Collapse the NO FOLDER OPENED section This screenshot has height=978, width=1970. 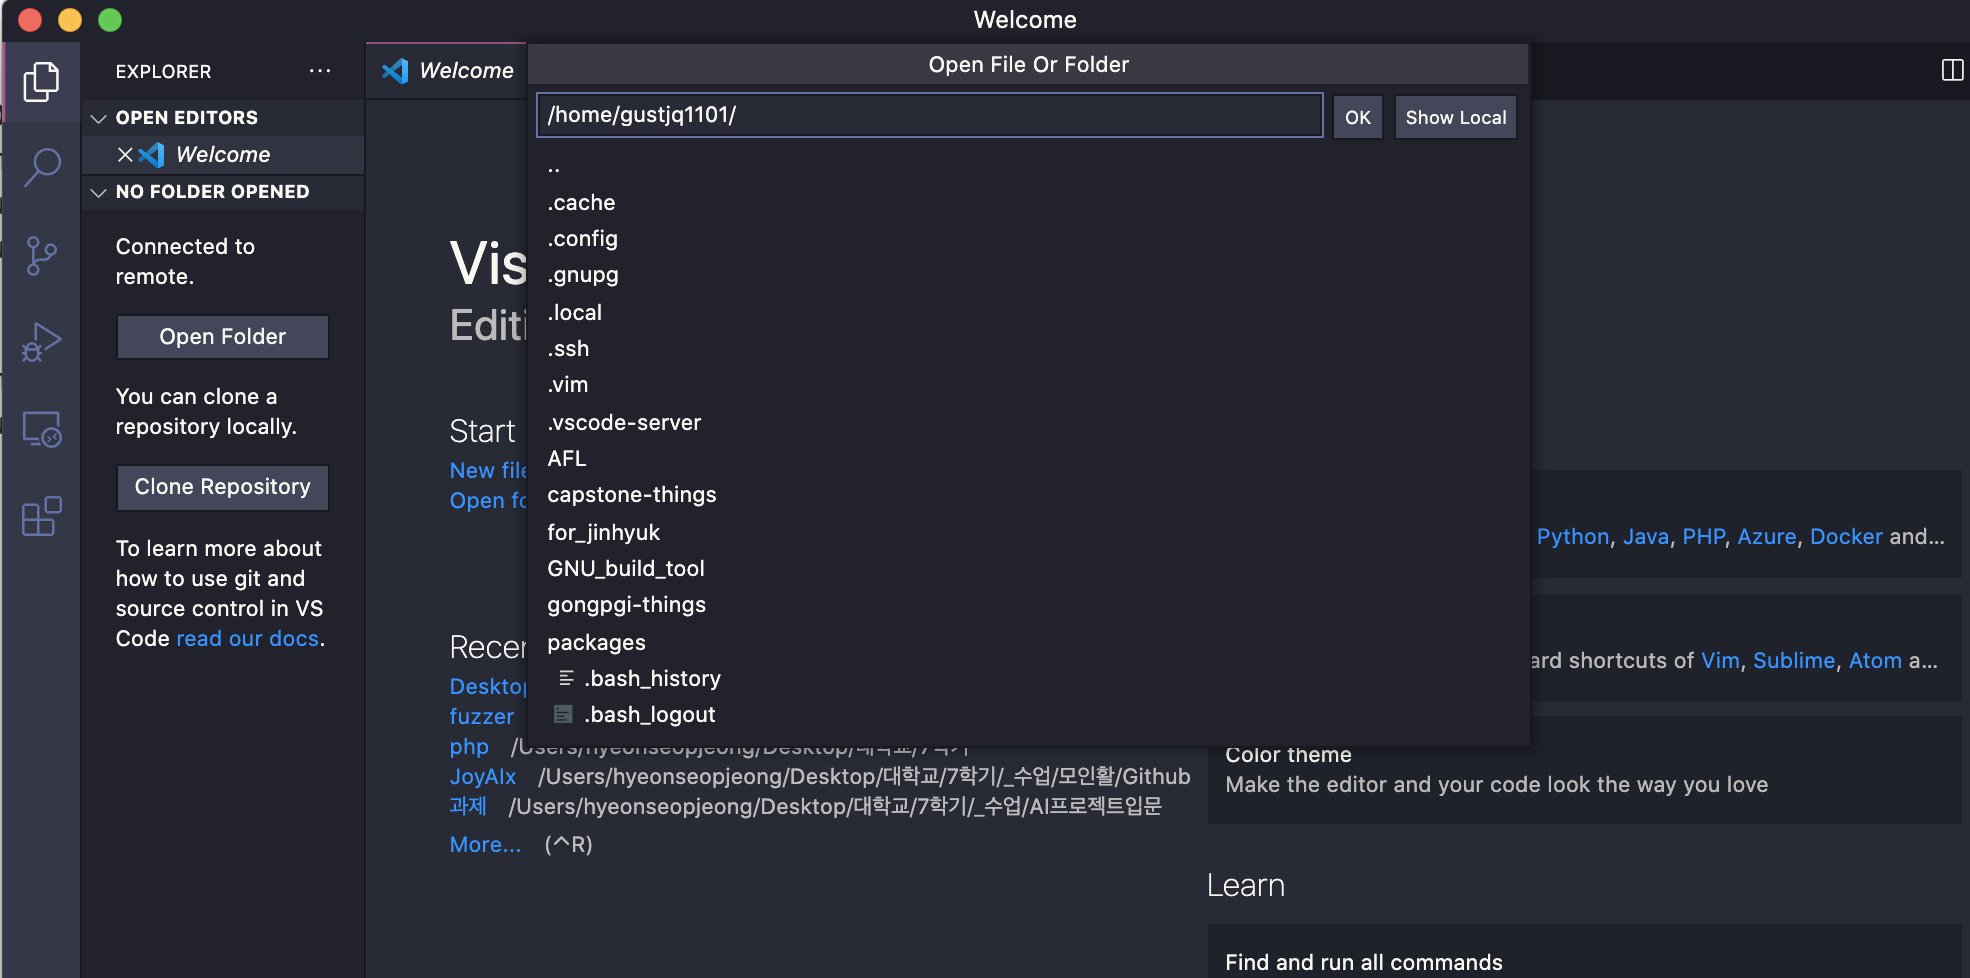pos(98,192)
